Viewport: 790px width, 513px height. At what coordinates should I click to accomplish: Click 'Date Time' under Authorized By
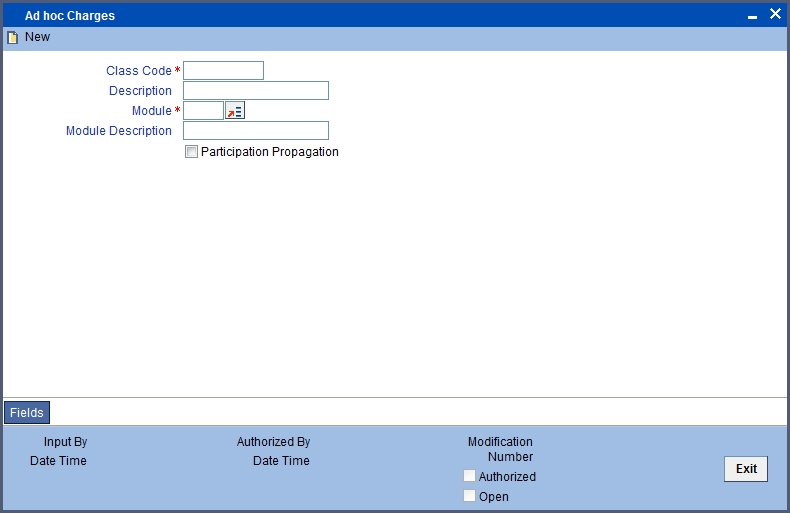click(x=281, y=461)
